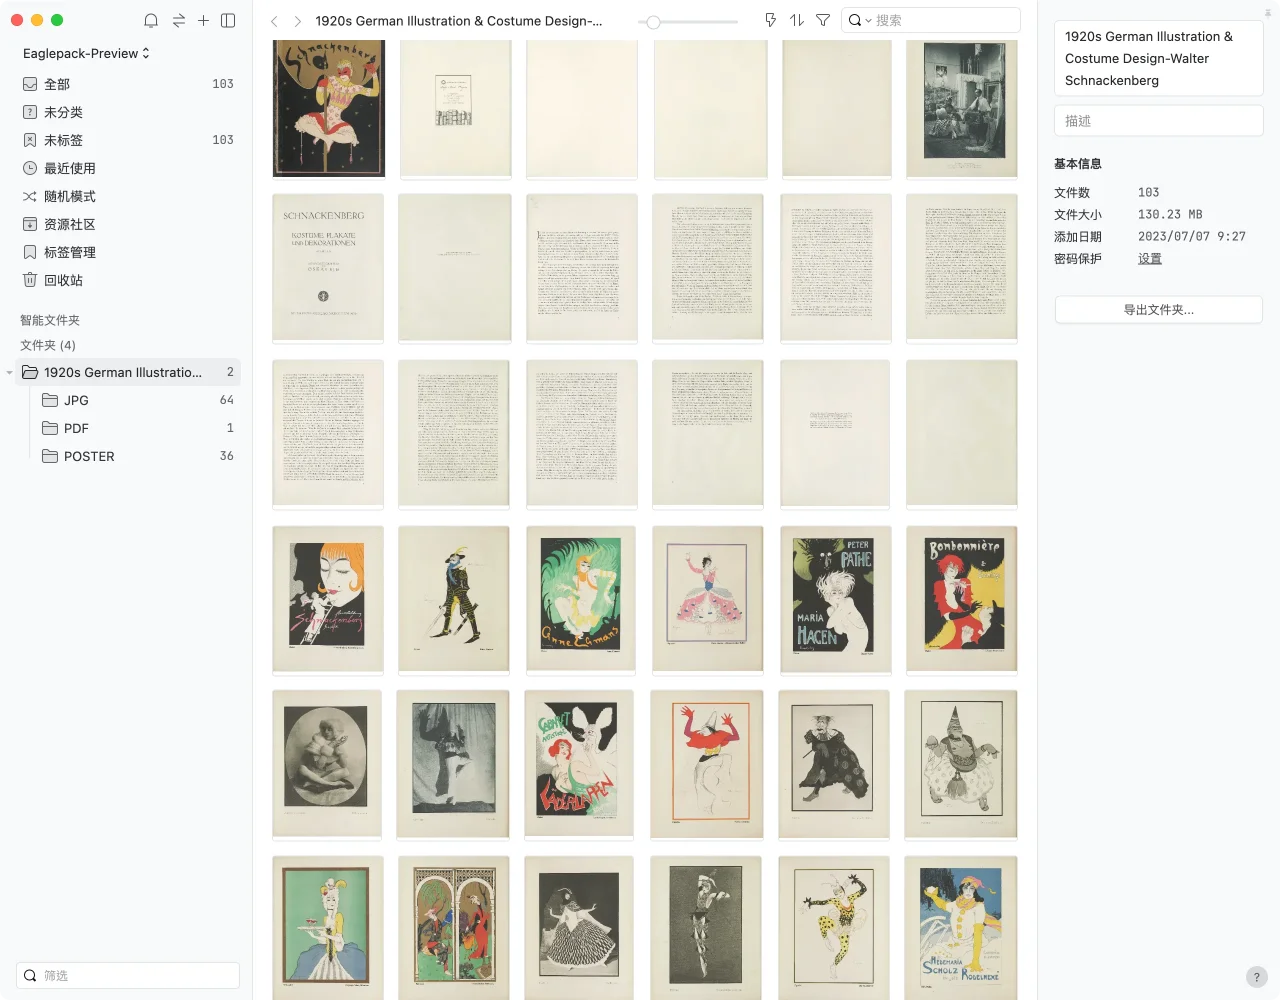Open the SCHNACKENBERG title page thumbnail
The height and width of the screenshot is (1000, 1280).
click(x=328, y=267)
